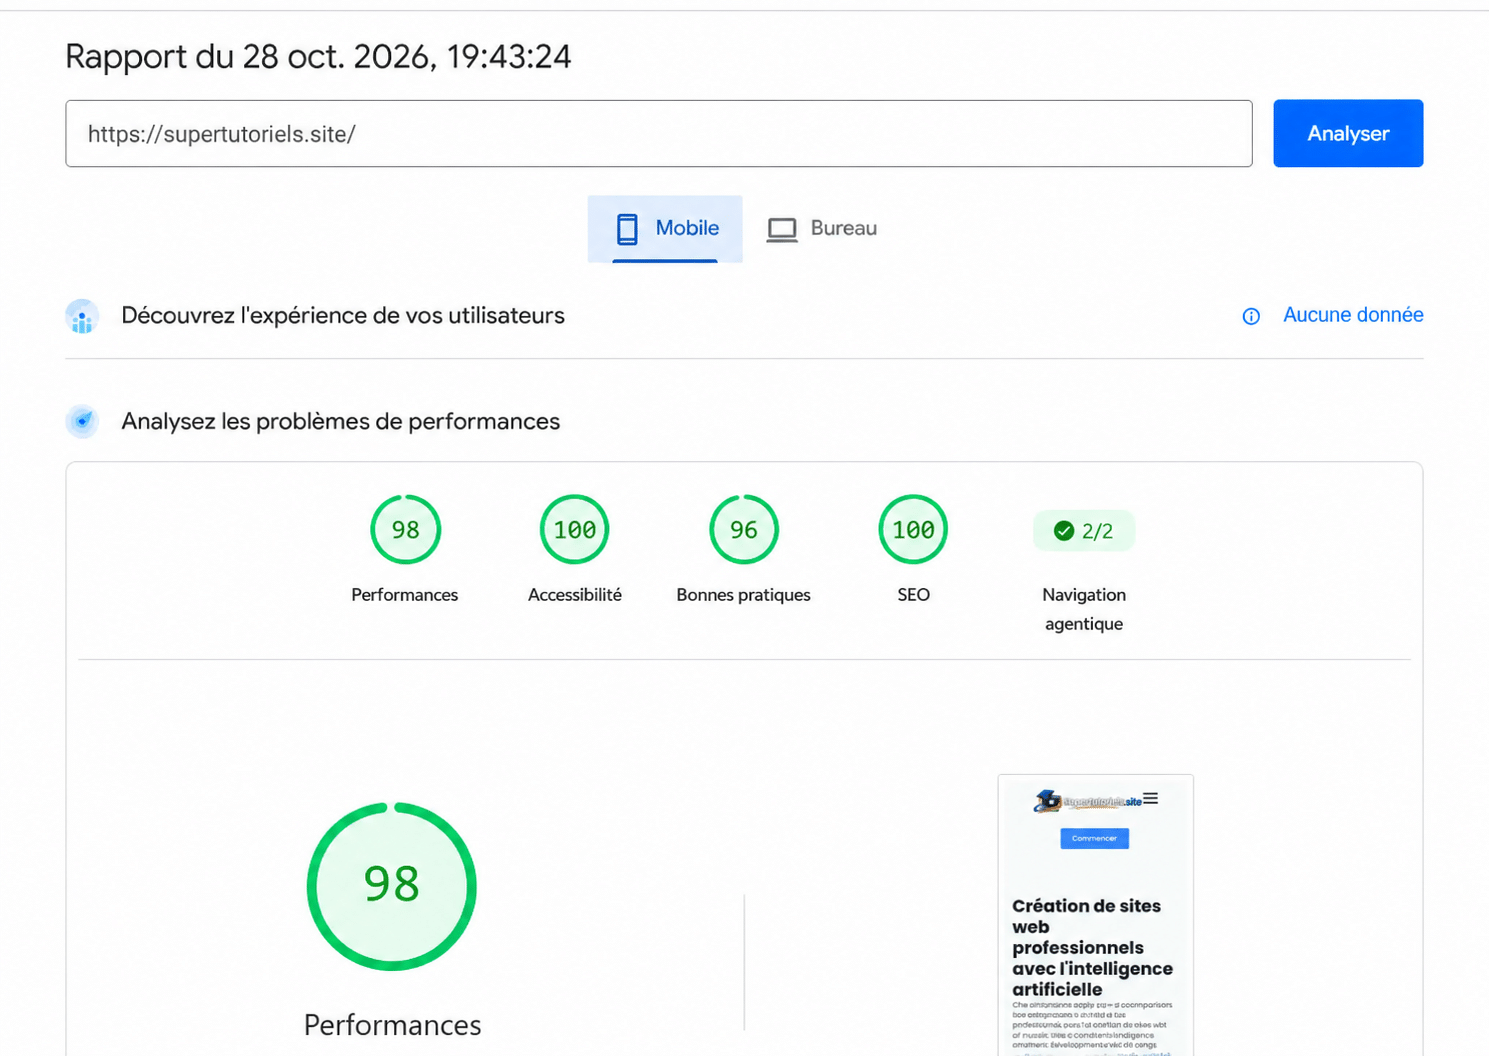Screen dimensions: 1489x1056
Task: Click the Commencer button in the preview
Action: [1094, 838]
